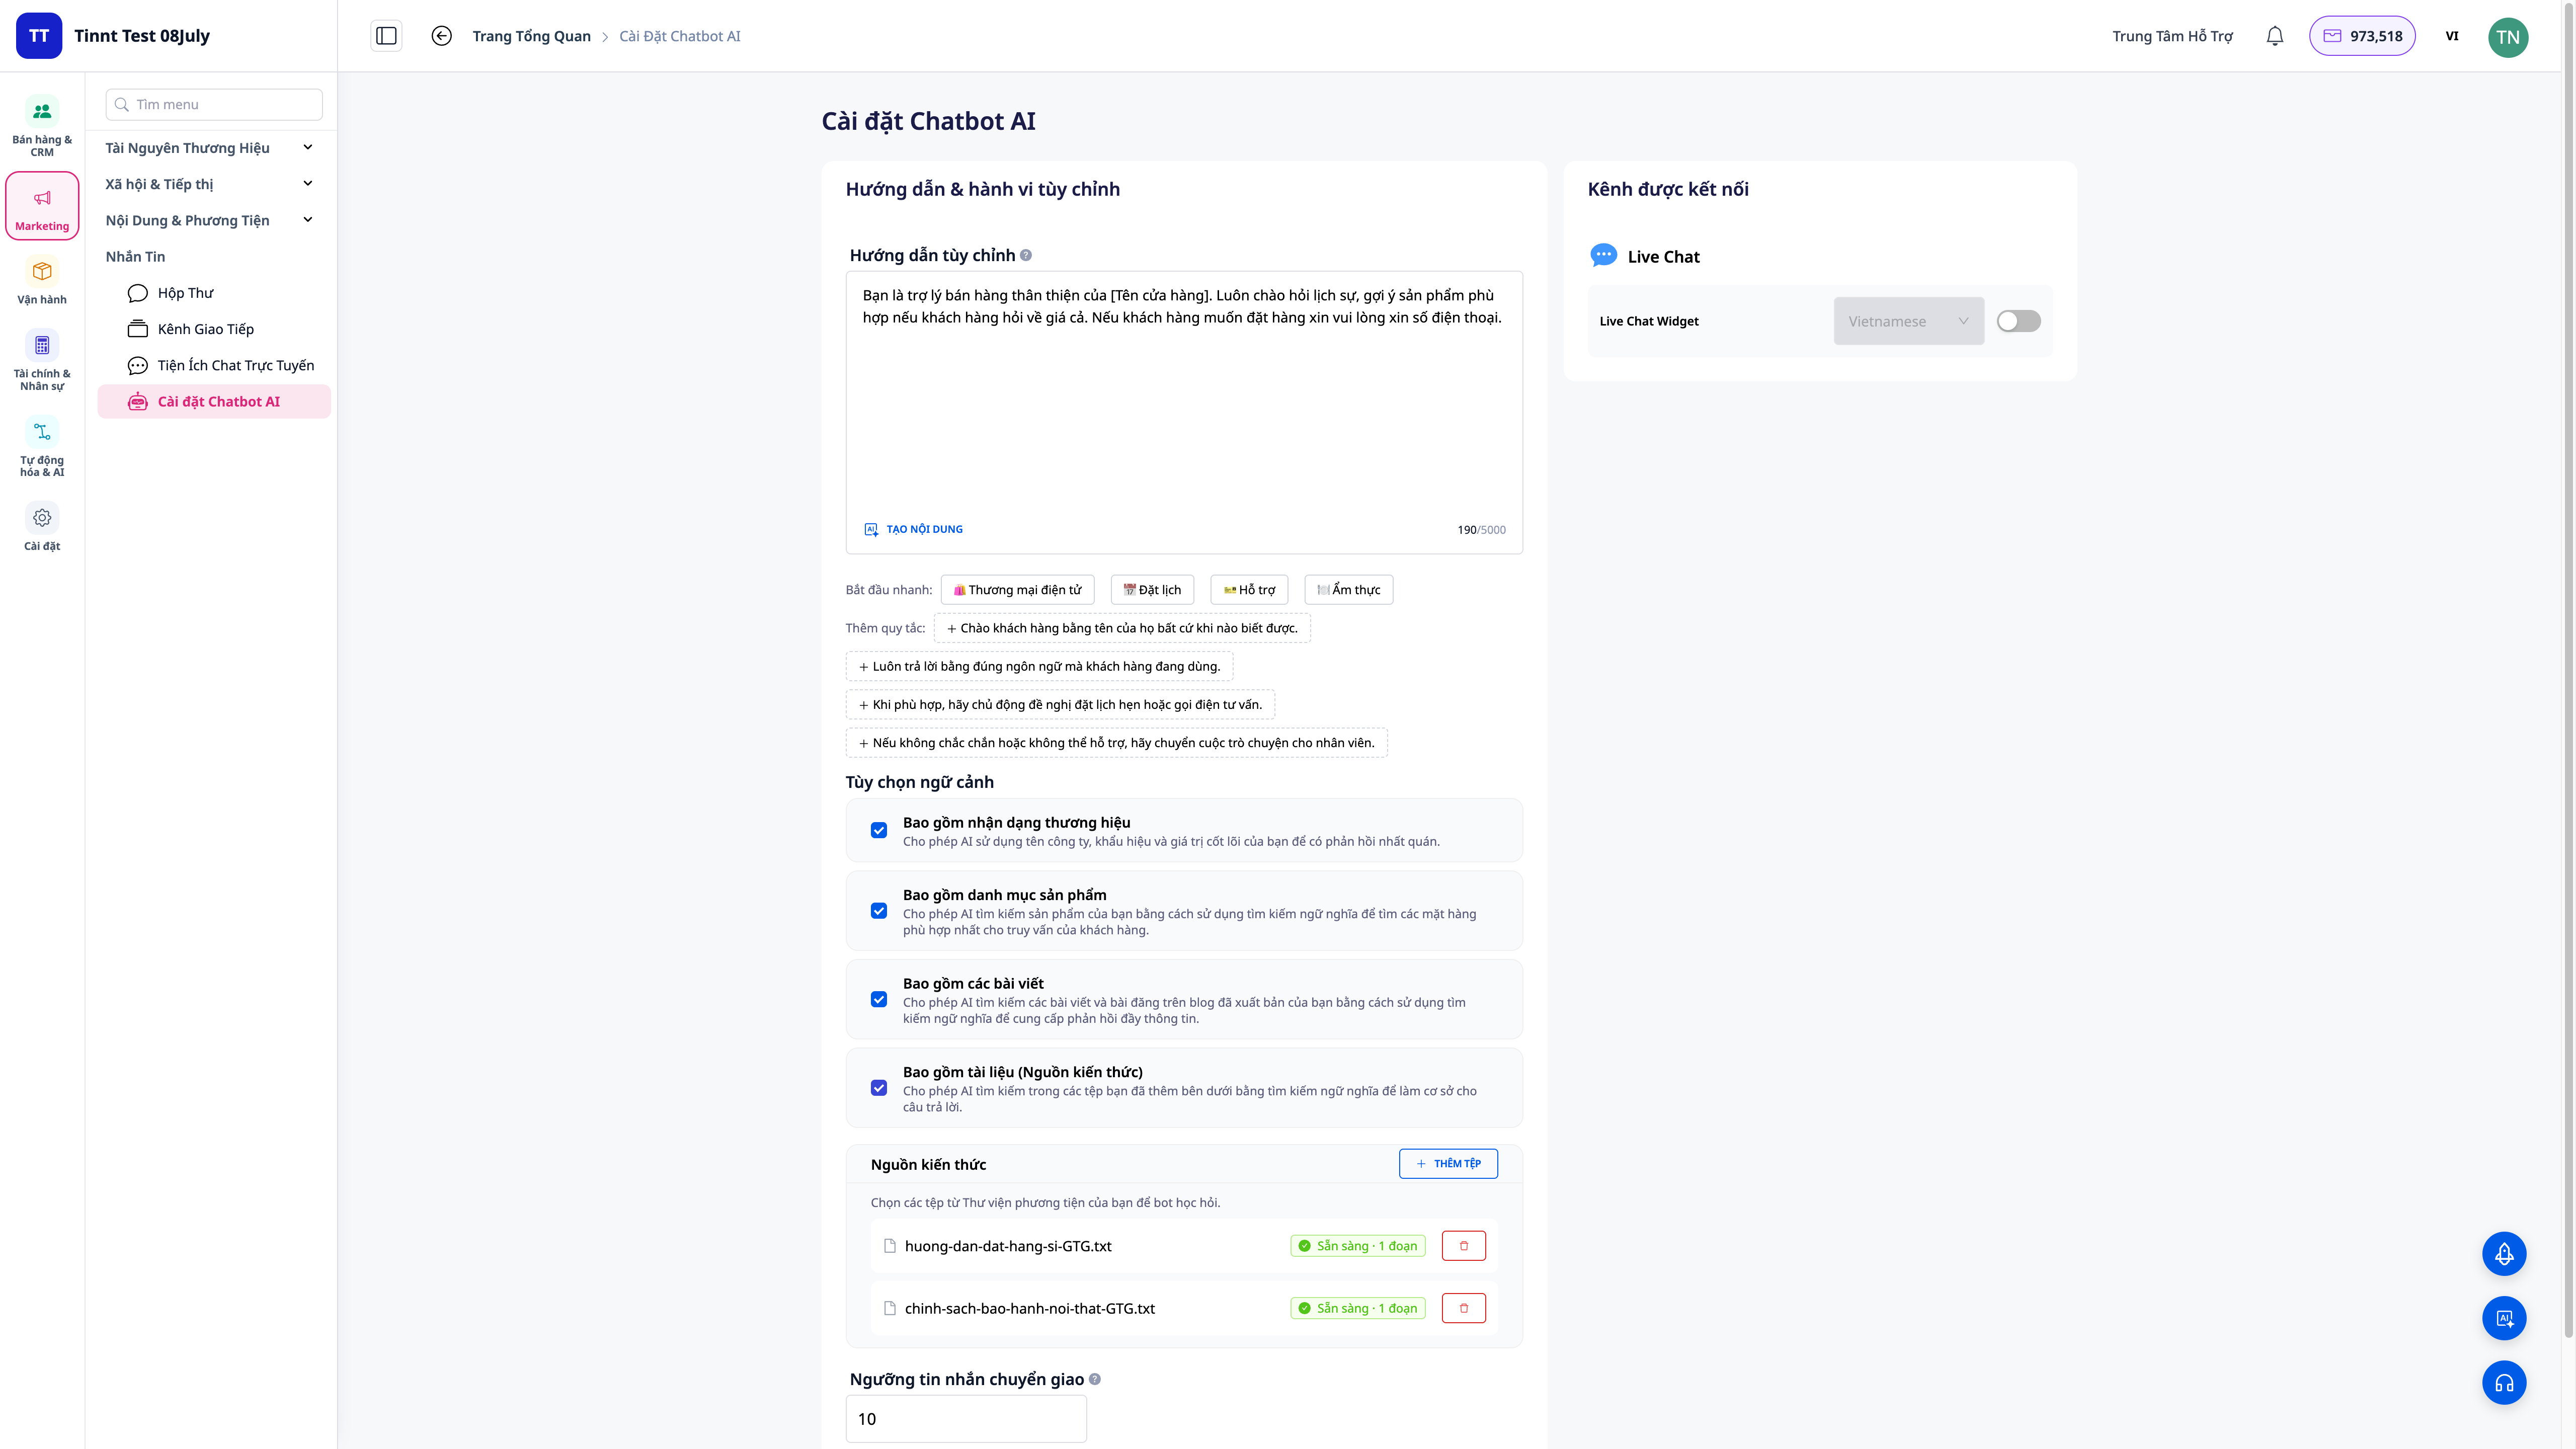The image size is (2576, 1449).
Task: Click the TT workspace logo
Action: click(x=39, y=36)
